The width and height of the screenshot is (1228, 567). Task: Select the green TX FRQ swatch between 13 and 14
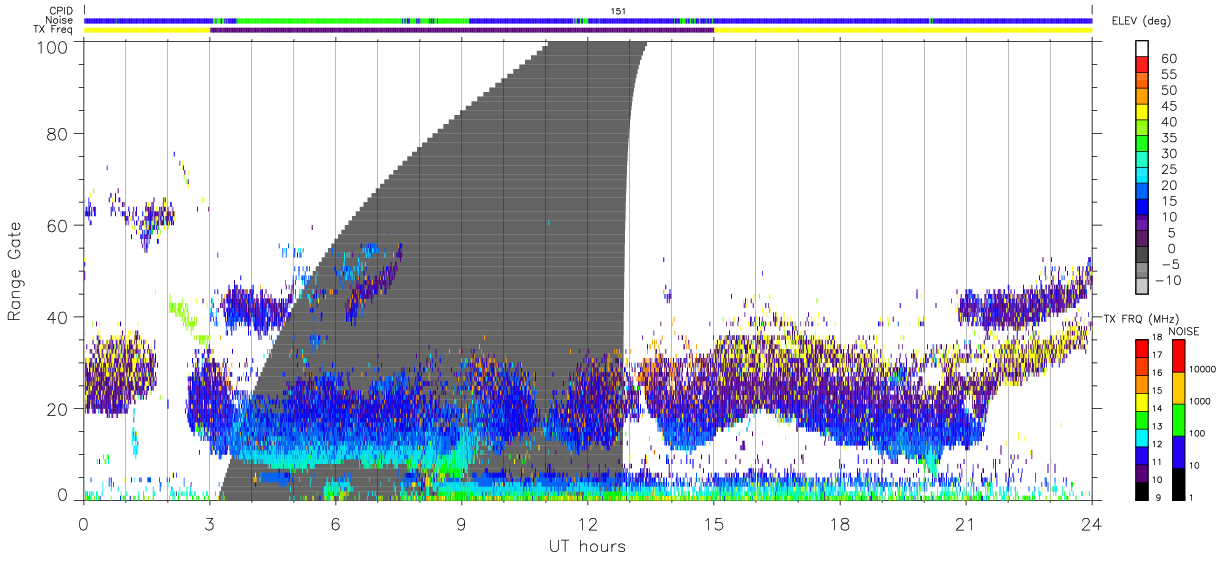(1142, 418)
